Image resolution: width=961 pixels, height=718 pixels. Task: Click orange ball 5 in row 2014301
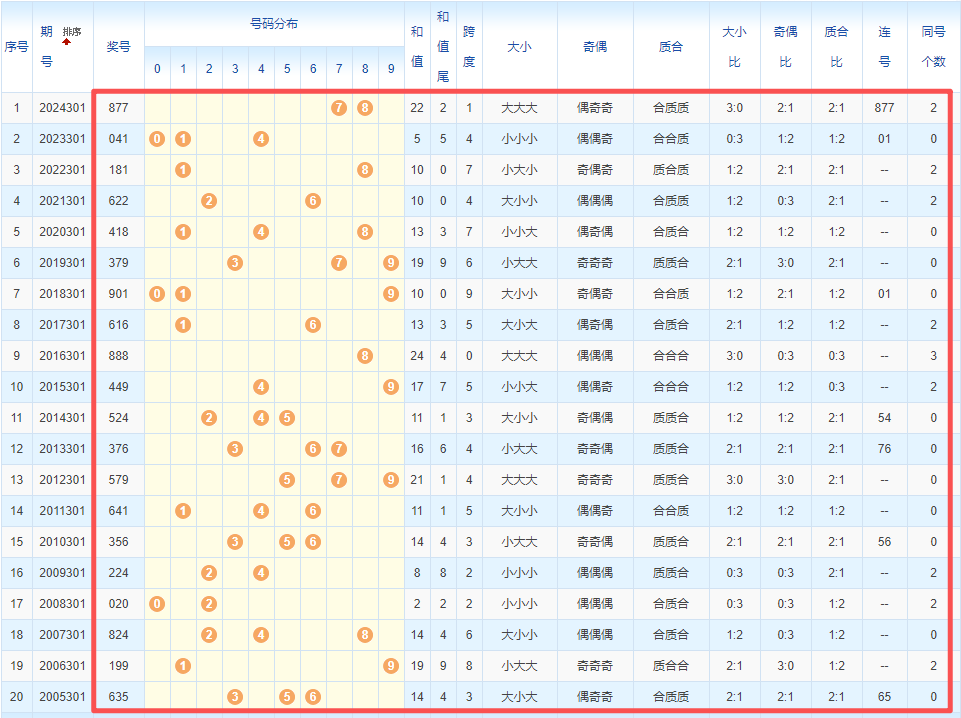287,418
